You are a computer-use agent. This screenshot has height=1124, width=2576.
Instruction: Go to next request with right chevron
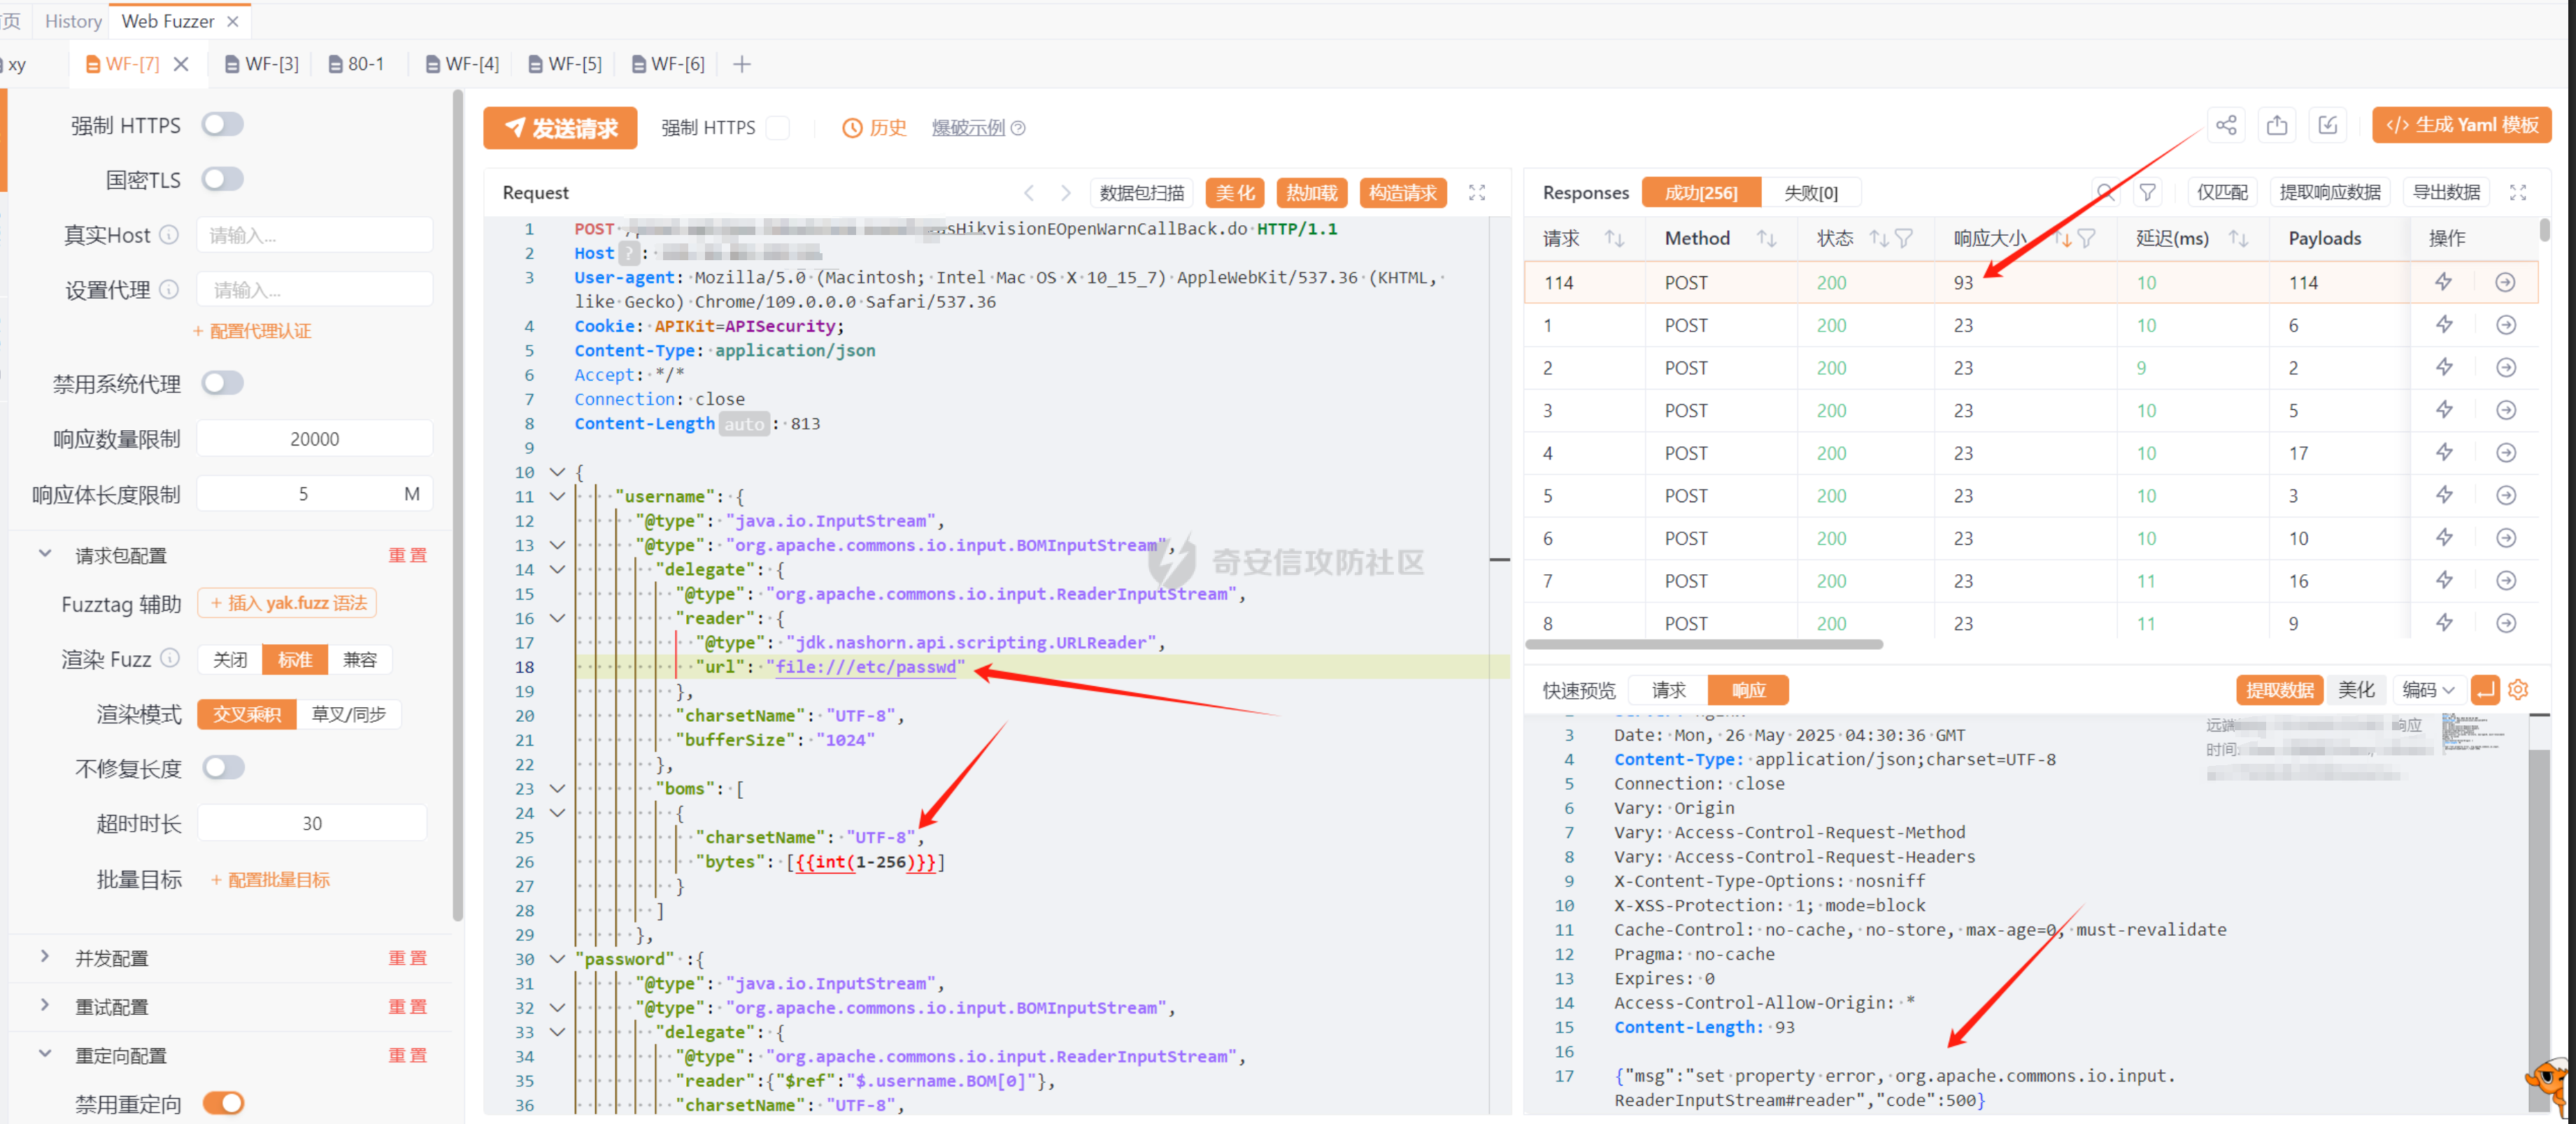pos(1066,193)
